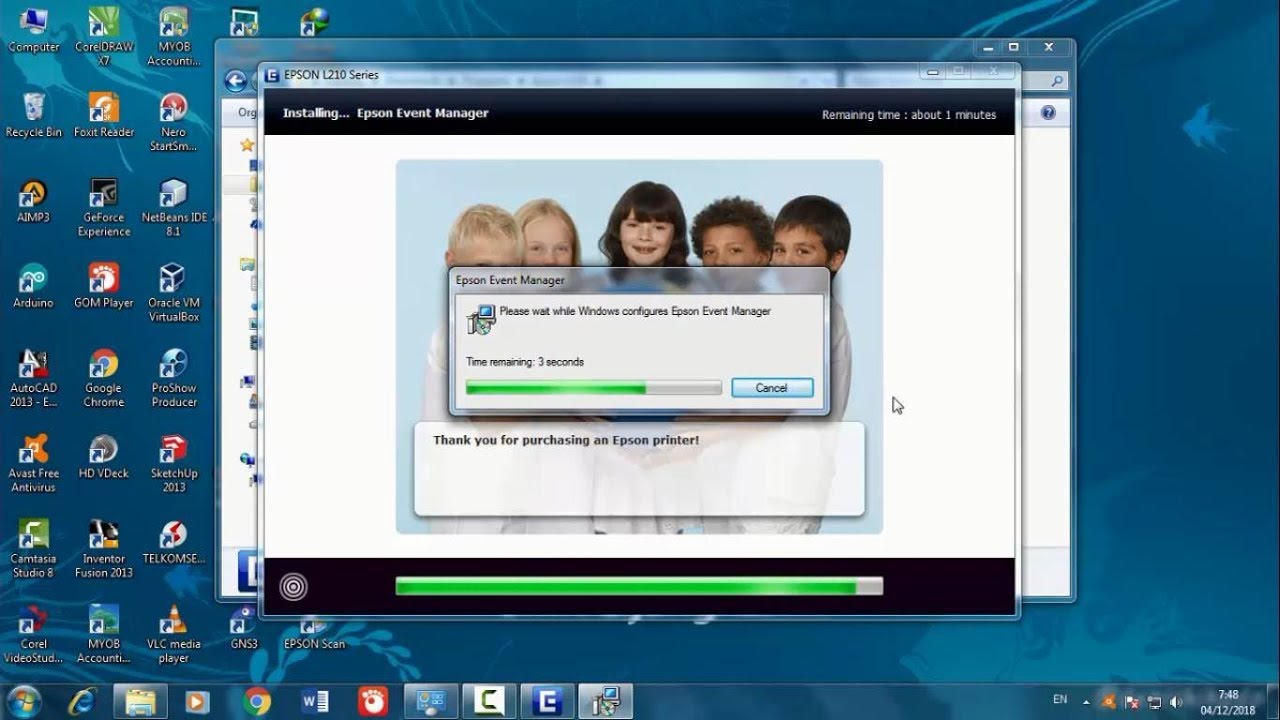
Task: Open the AIMP3 desktop shortcut
Action: [34, 200]
